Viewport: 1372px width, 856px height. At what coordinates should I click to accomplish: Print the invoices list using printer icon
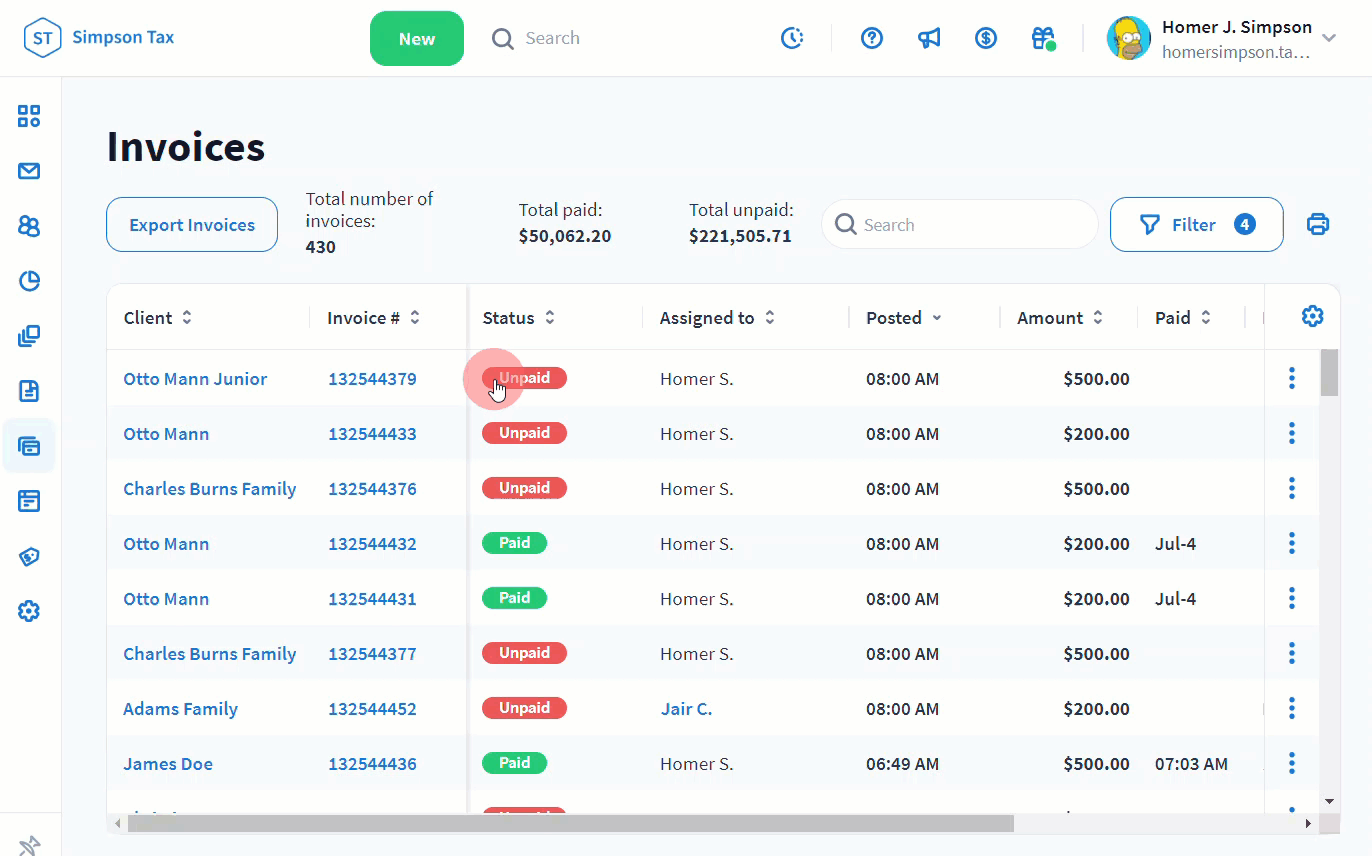[x=1318, y=224]
